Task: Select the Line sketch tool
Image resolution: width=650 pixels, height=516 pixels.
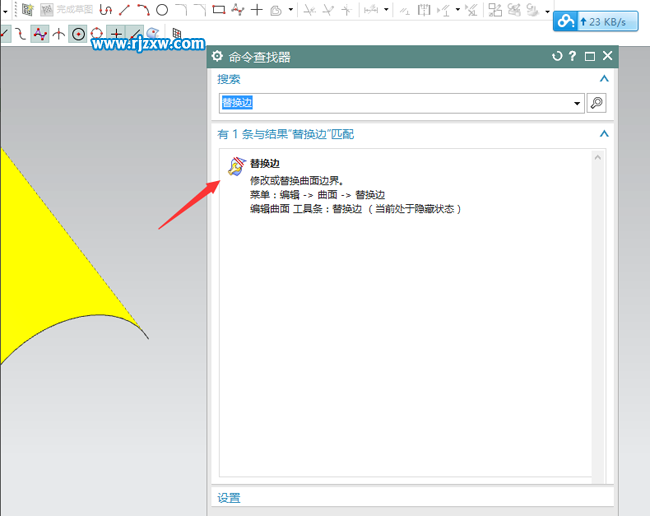Action: [124, 10]
